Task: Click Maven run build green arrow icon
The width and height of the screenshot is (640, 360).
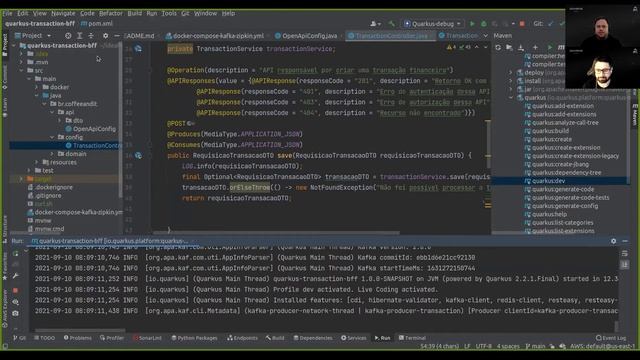Action: pos(549,48)
